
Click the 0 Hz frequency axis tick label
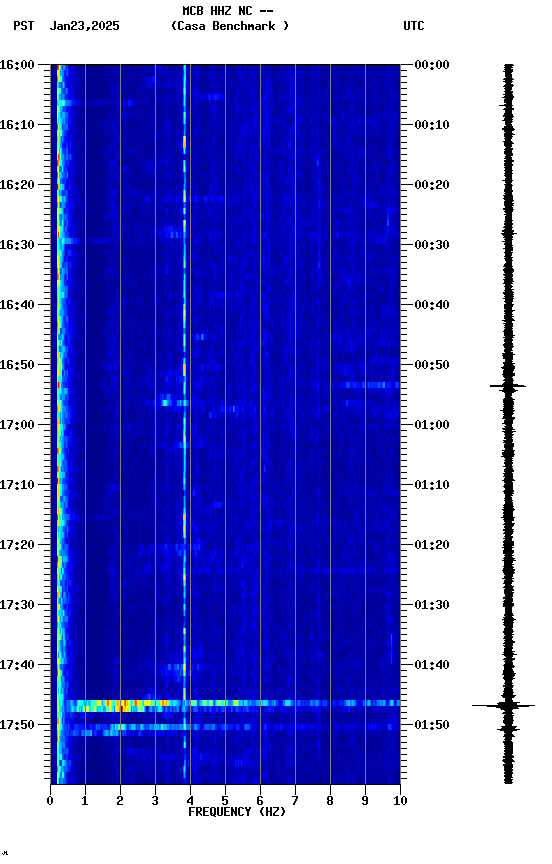click(x=50, y=801)
